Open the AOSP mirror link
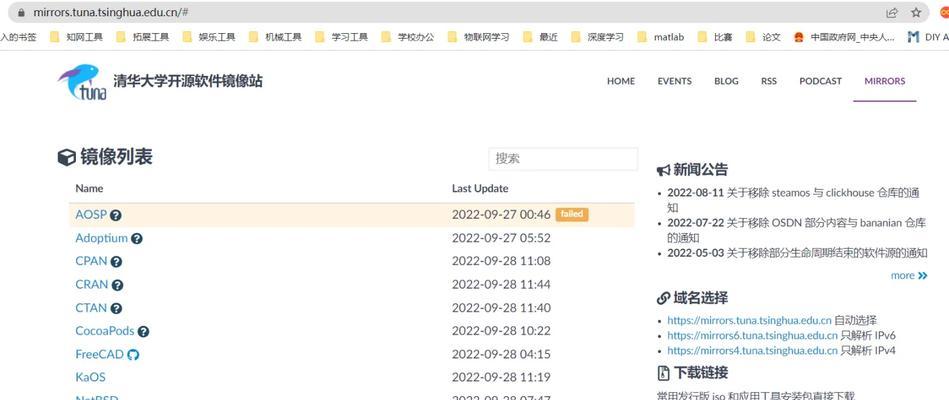949x400 pixels. (x=91, y=215)
